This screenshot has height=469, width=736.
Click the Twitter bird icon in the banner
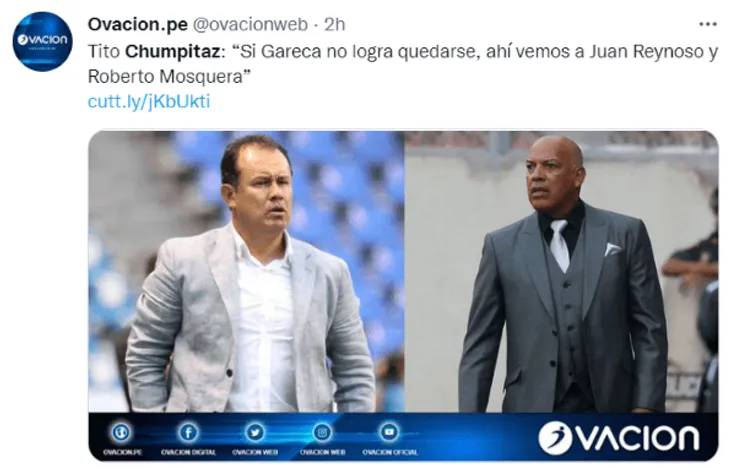(255, 432)
